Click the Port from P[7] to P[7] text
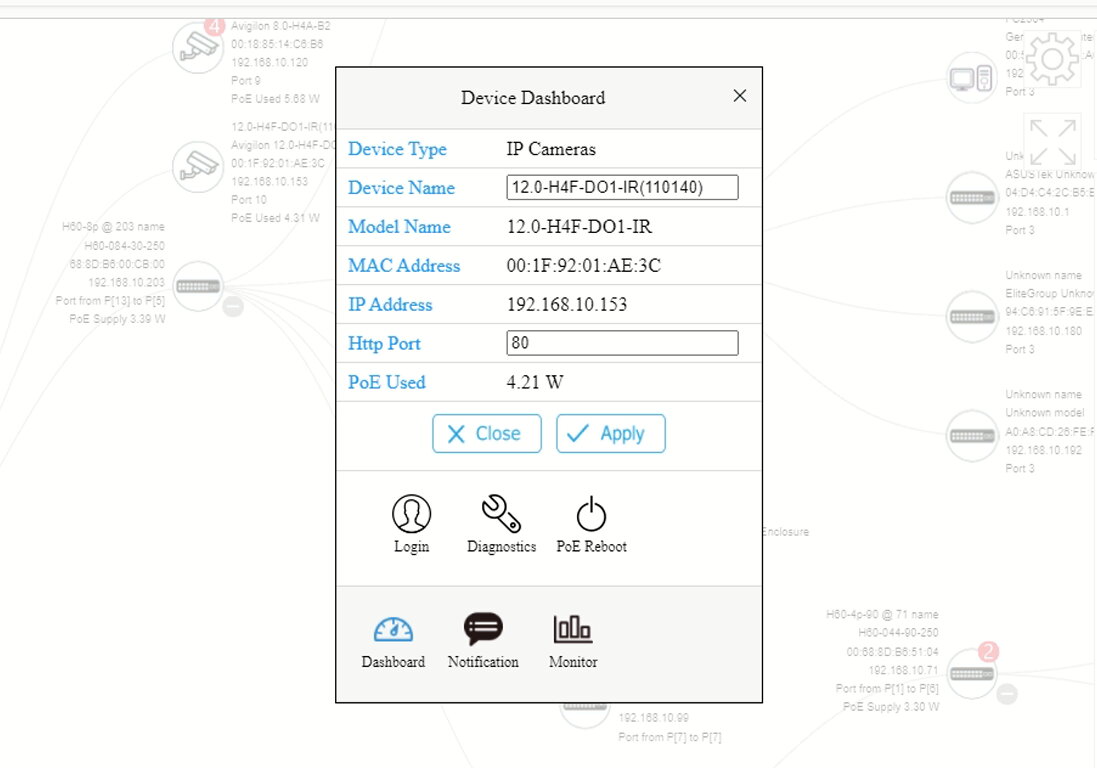The image size is (1097, 768). click(670, 737)
